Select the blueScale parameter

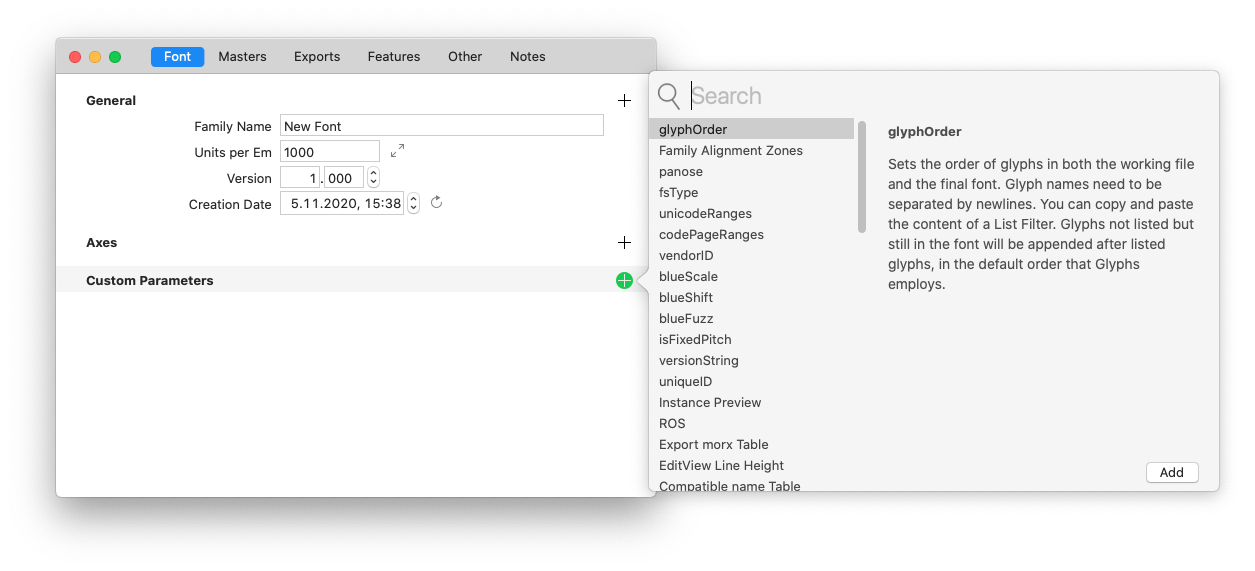[x=752, y=276]
